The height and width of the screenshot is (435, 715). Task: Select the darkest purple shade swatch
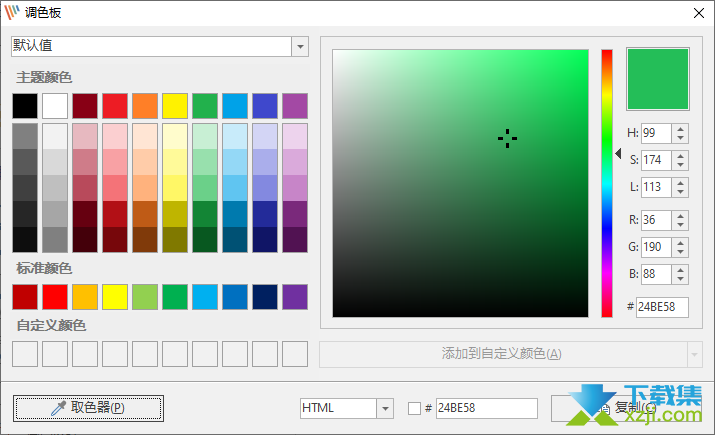click(x=295, y=239)
